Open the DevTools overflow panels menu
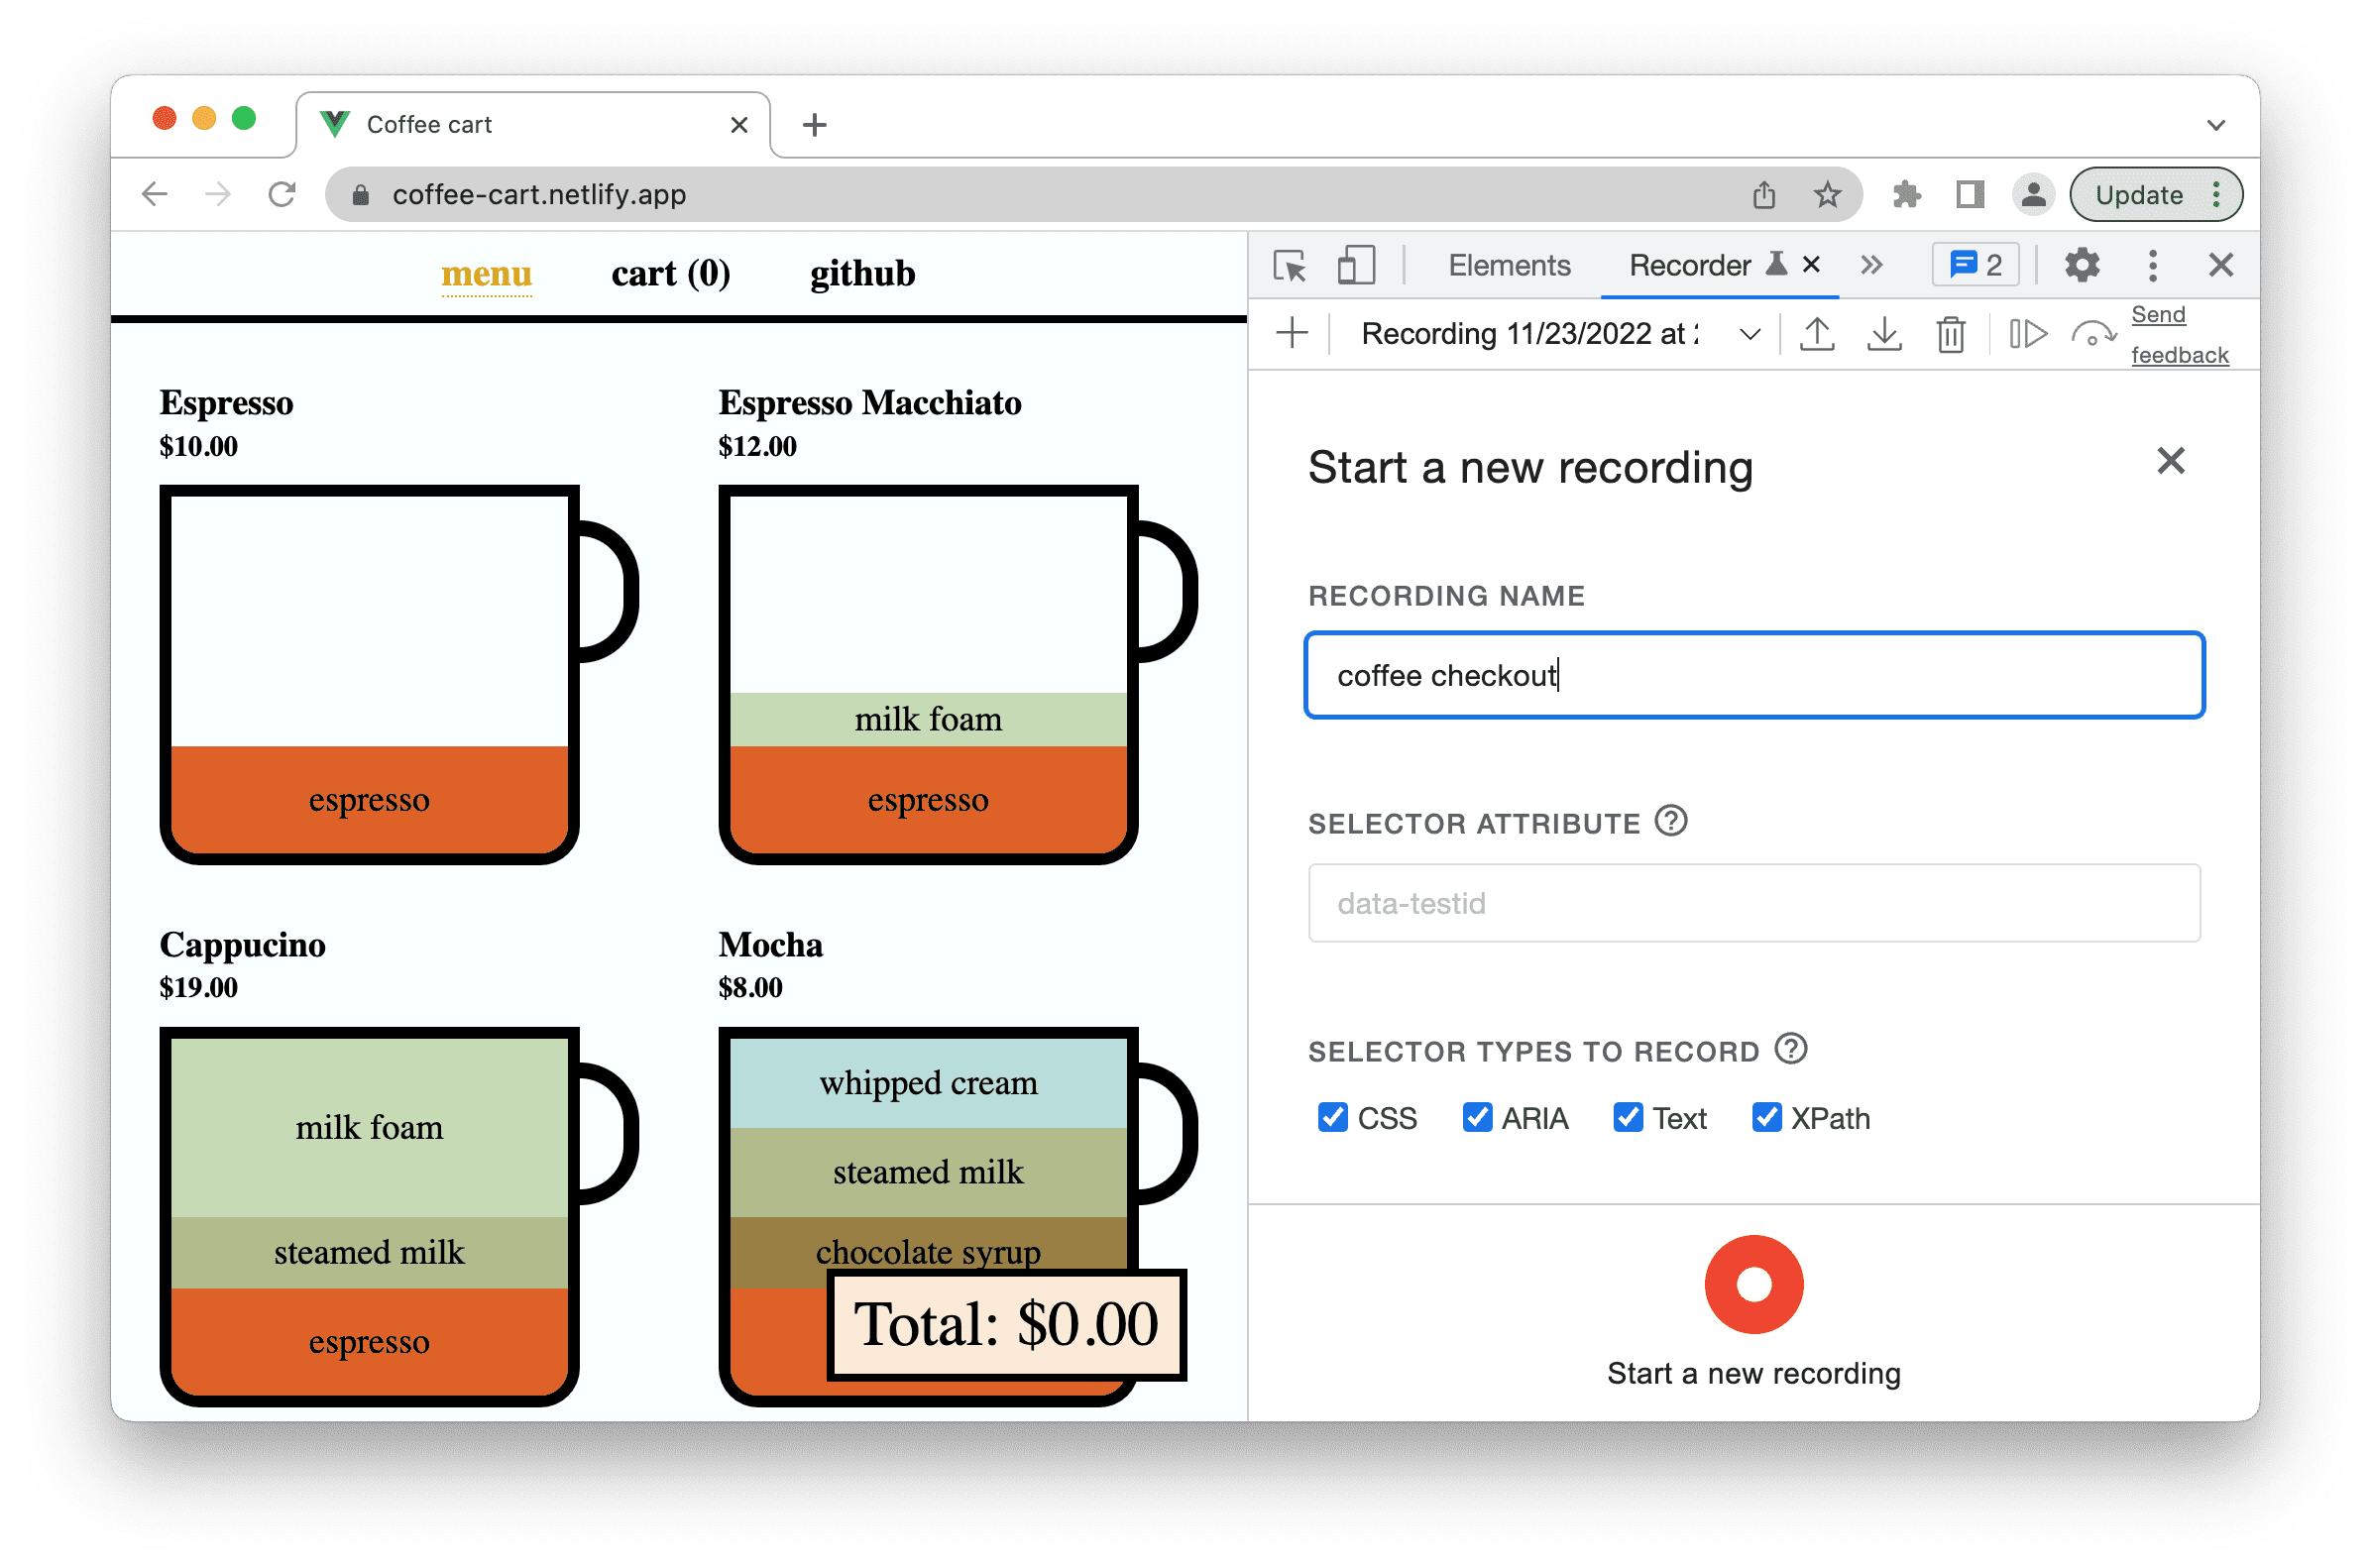This screenshot has height=1568, width=2371. click(x=1874, y=272)
